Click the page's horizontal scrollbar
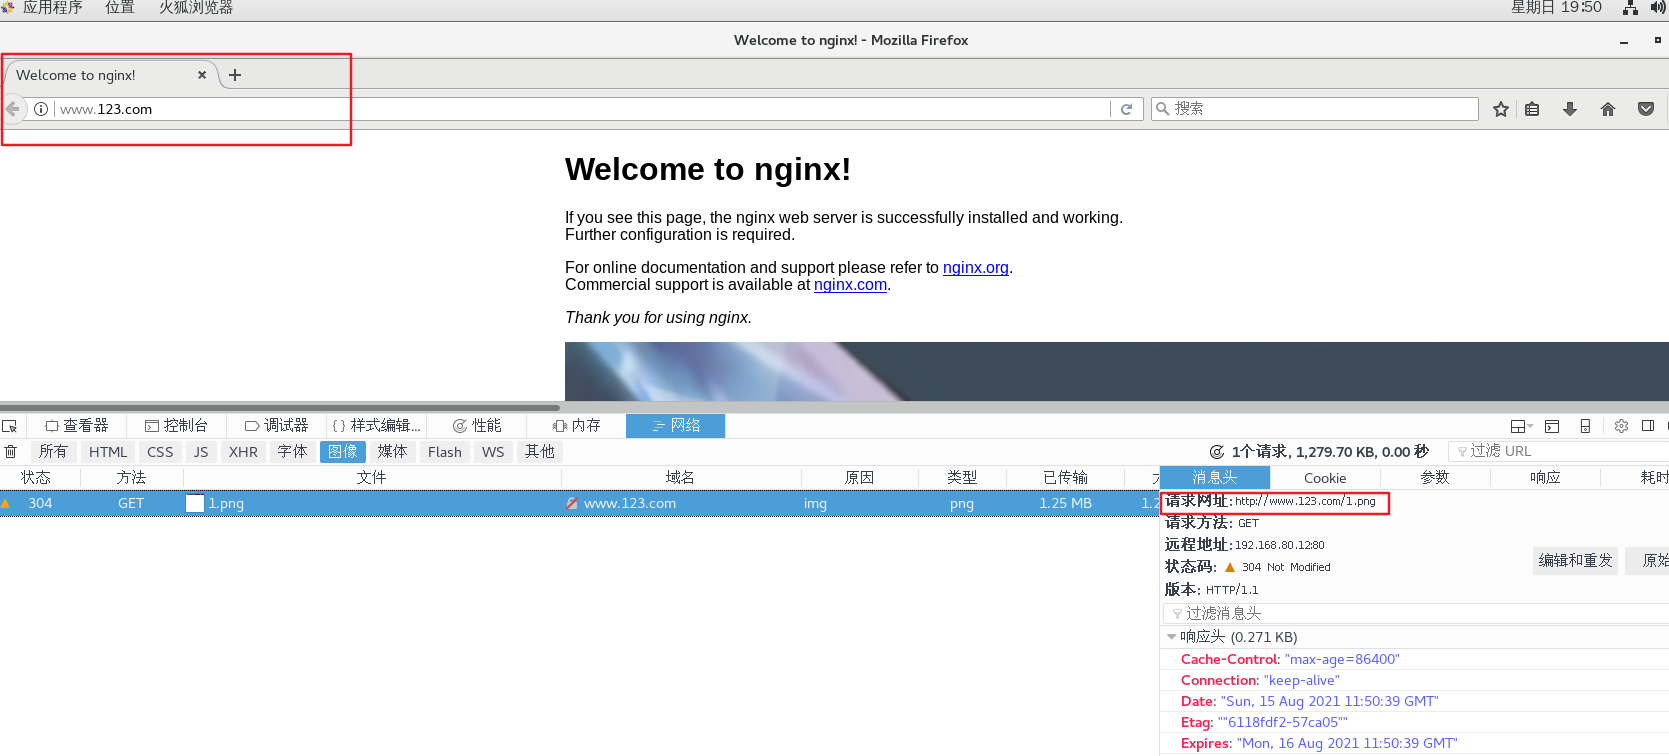Viewport: 1669px width, 756px height. (x=280, y=407)
